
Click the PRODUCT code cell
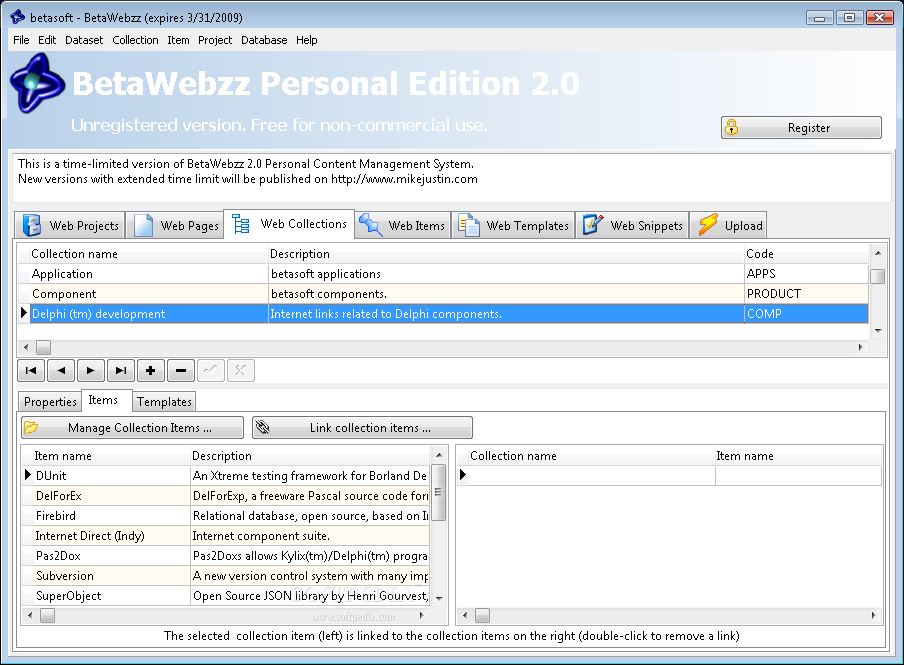[806, 294]
